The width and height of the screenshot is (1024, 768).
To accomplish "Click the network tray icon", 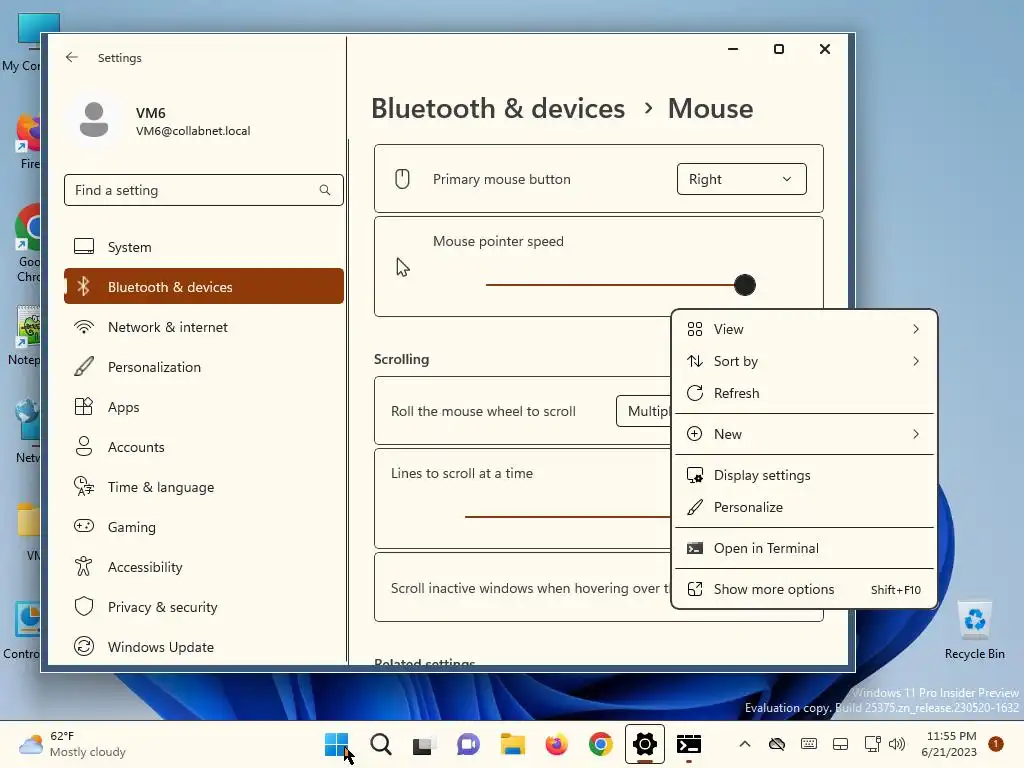I will click(x=872, y=744).
